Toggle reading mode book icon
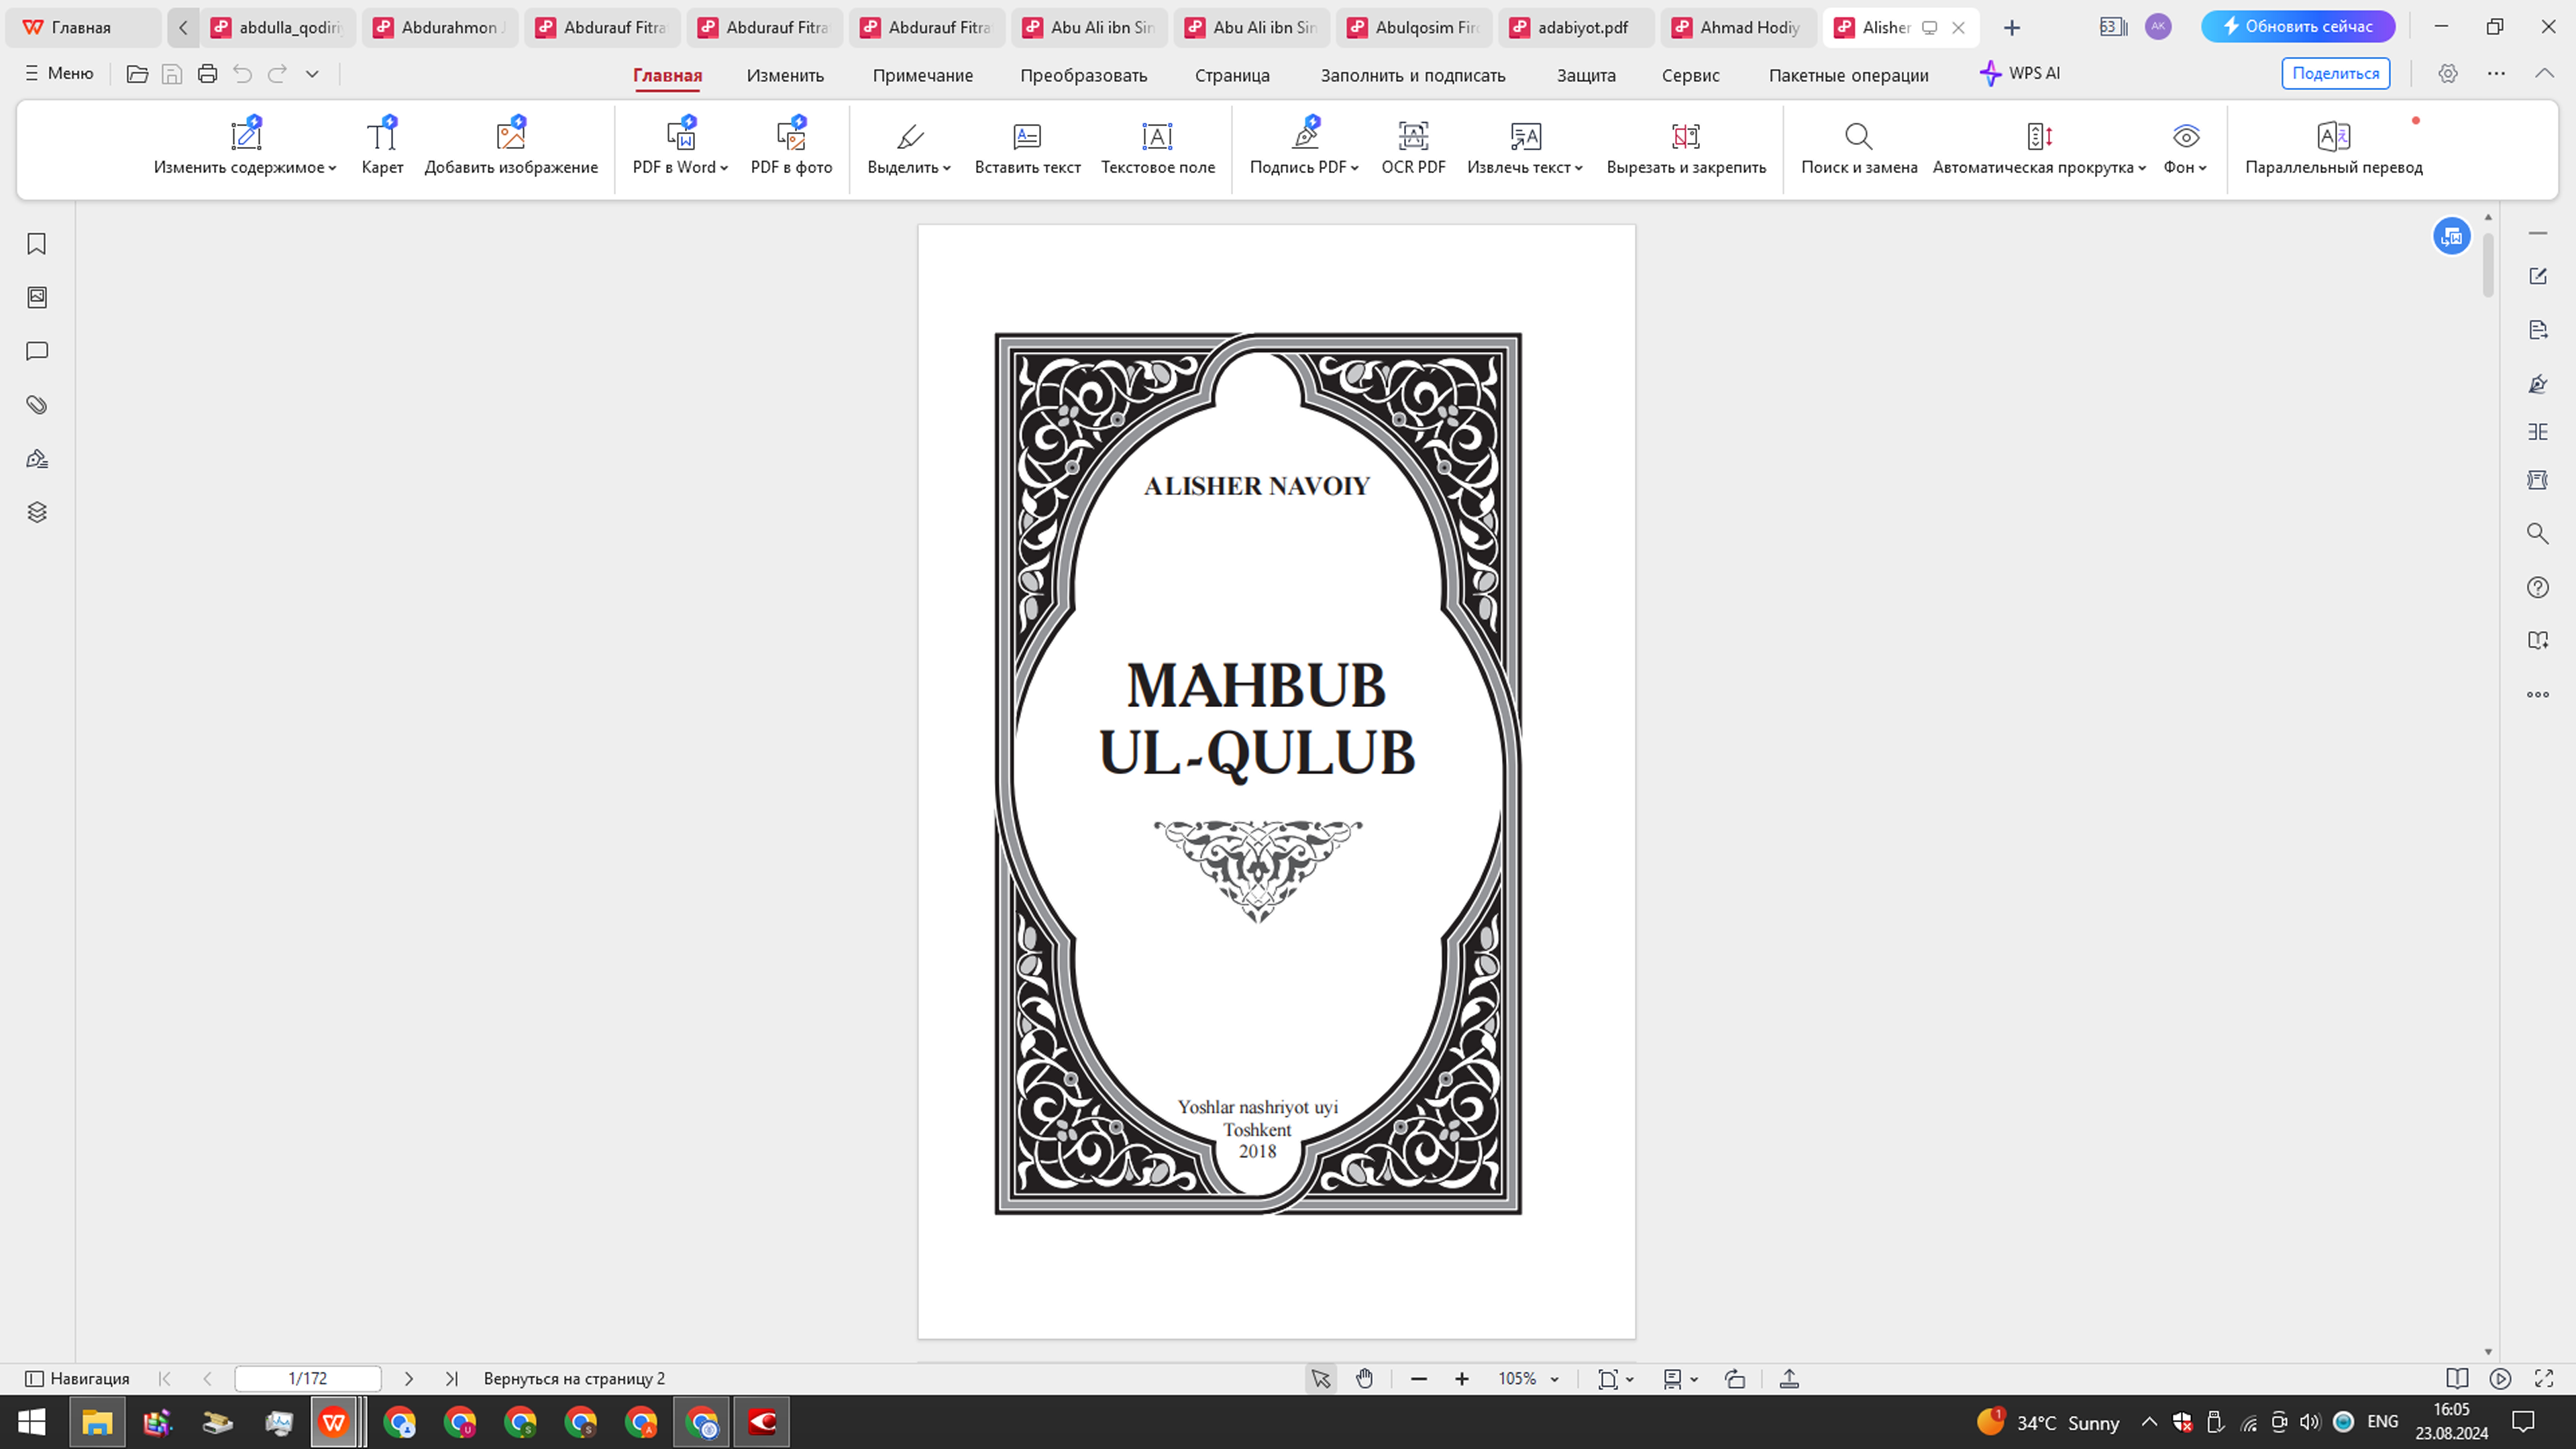The width and height of the screenshot is (2576, 1449). (x=2456, y=1379)
